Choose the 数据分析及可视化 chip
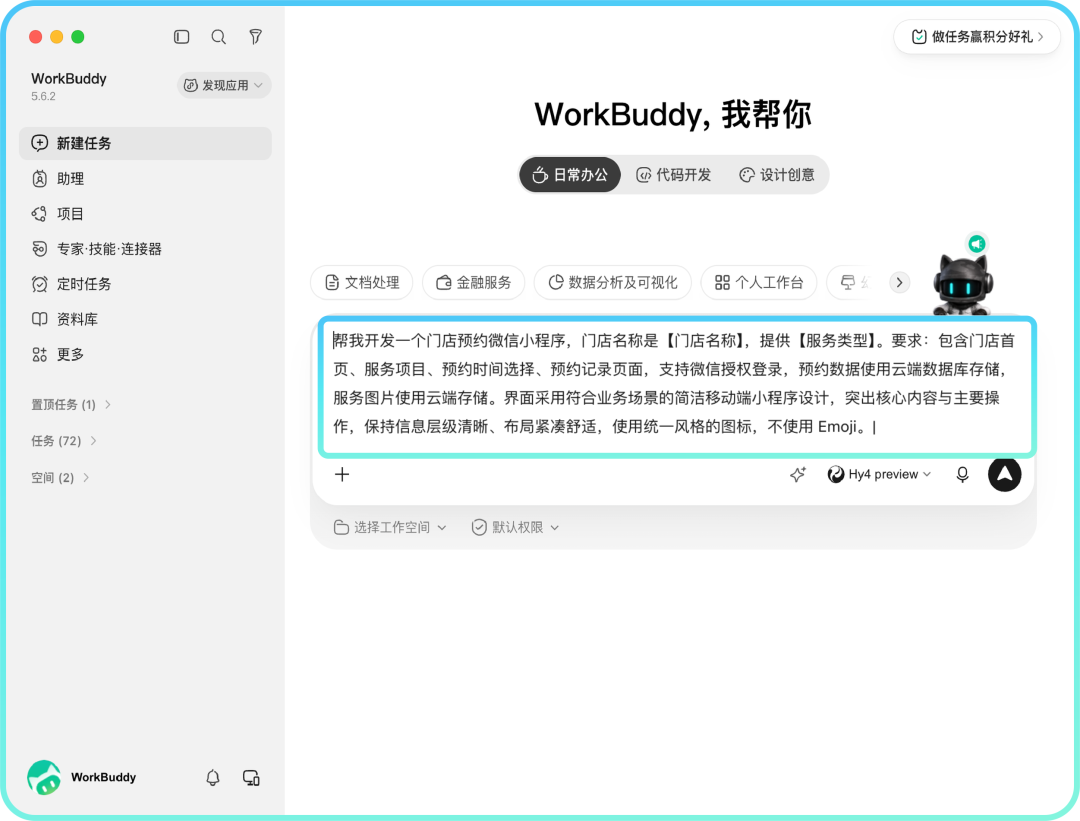The height and width of the screenshot is (821, 1080). click(612, 282)
